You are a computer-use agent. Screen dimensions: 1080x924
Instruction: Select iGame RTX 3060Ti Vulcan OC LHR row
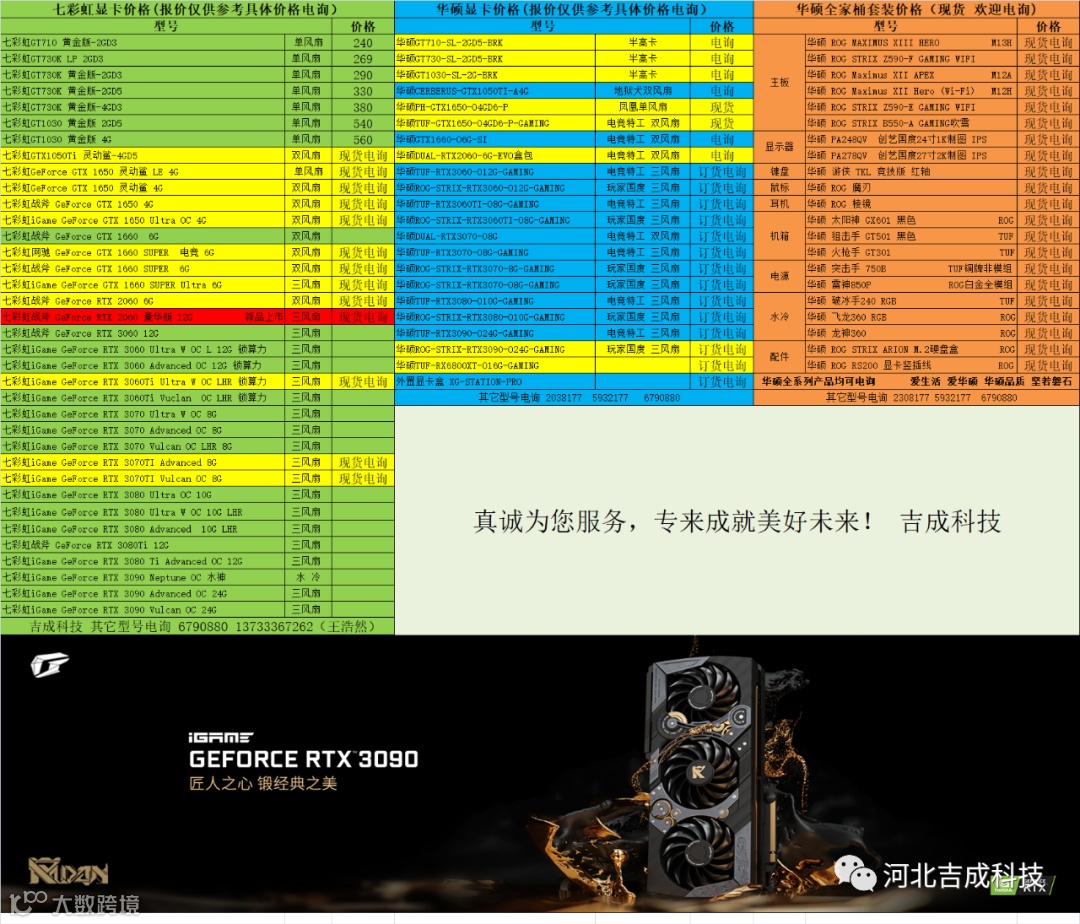197,398
